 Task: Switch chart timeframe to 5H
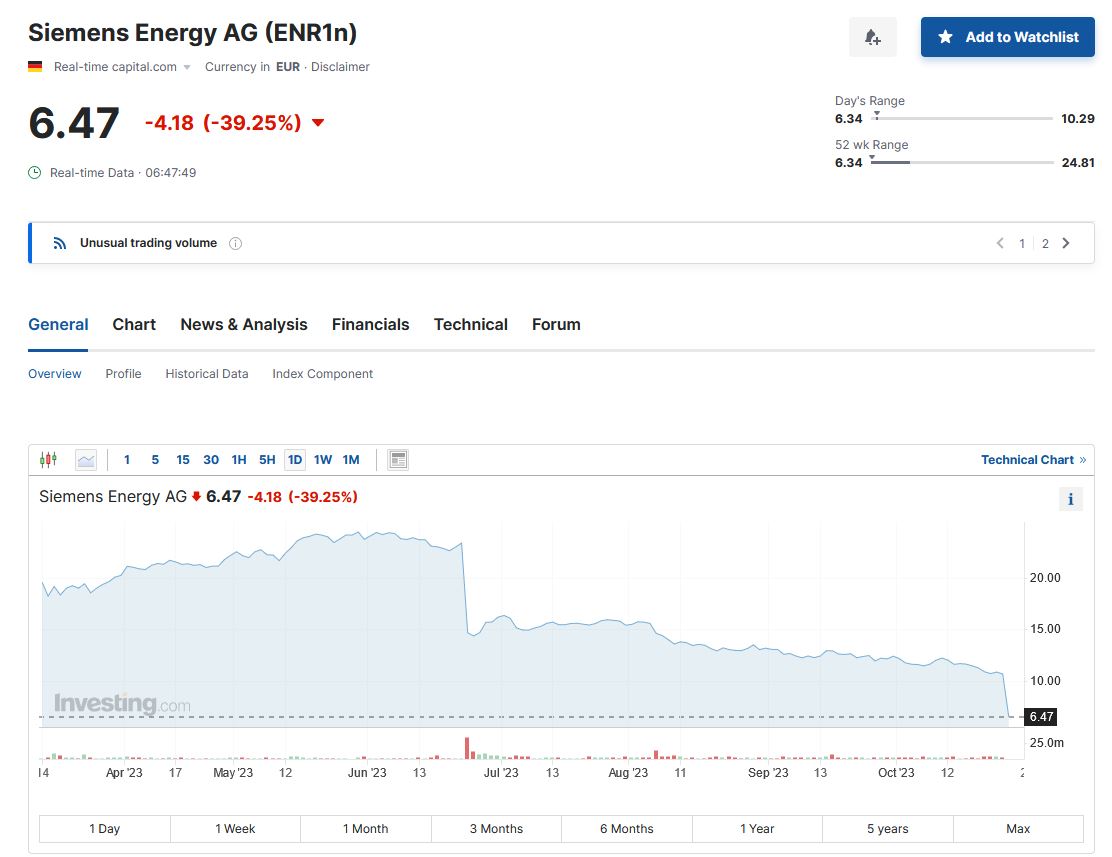pyautogui.click(x=266, y=459)
